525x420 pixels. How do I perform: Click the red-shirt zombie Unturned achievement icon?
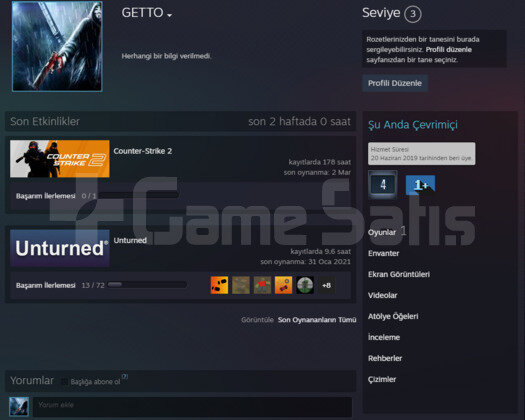262,285
